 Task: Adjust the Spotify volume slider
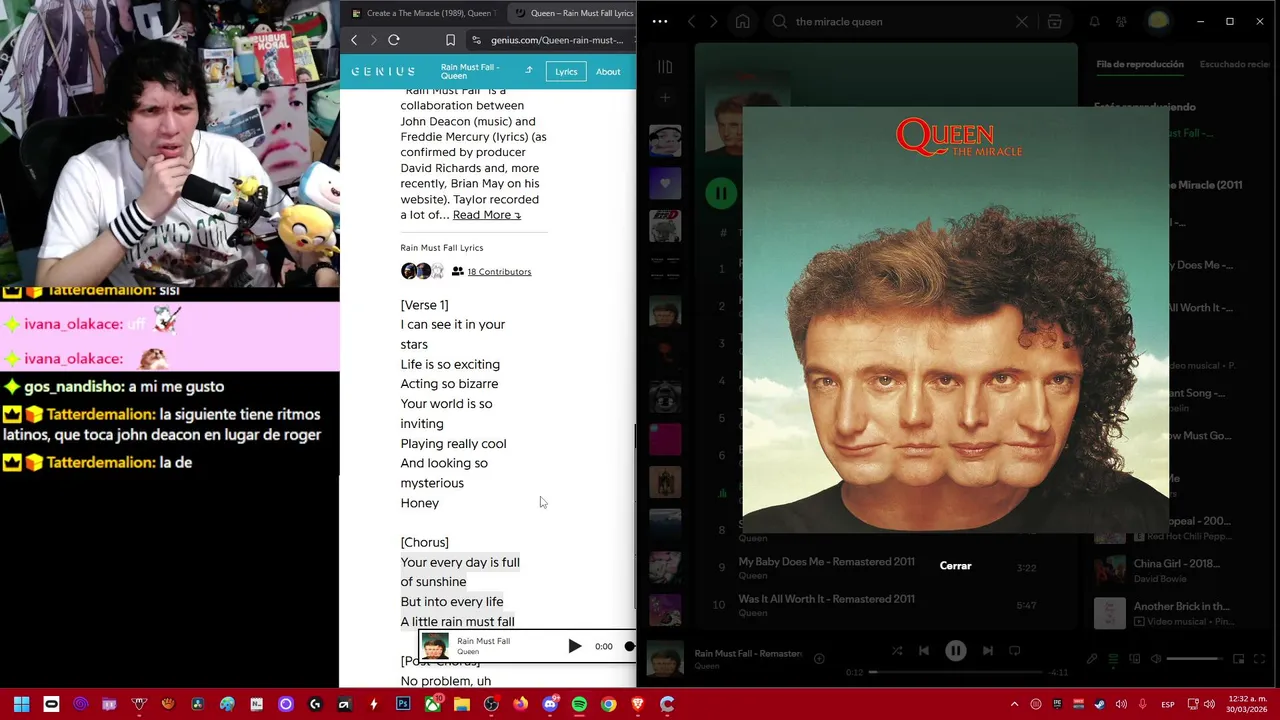point(1194,659)
